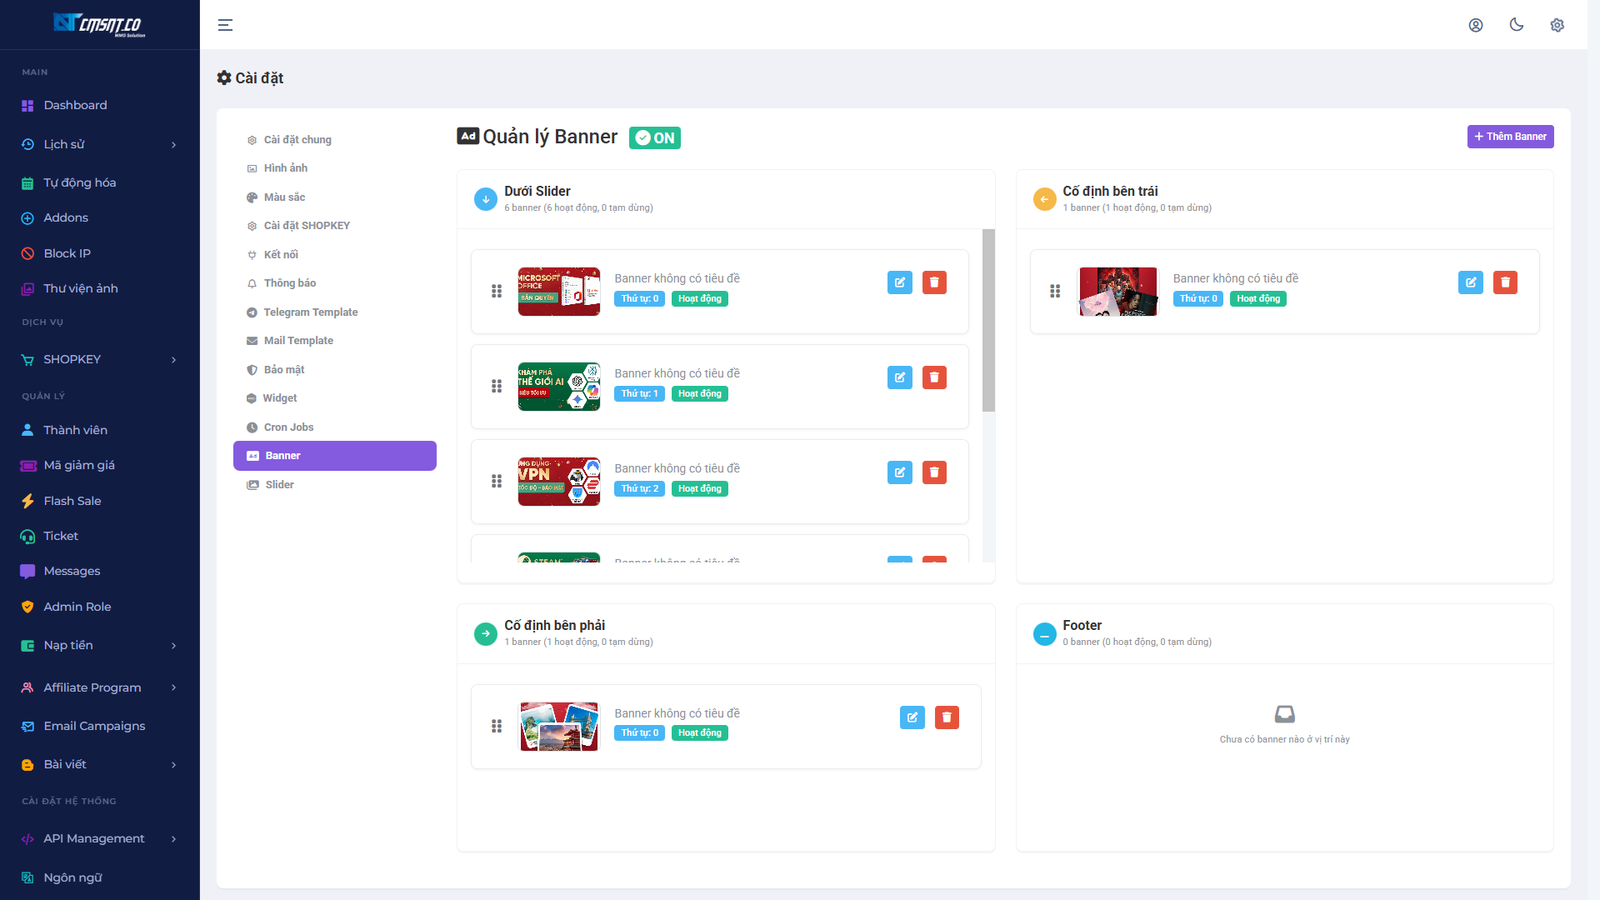Click the Màu sắc color settings option
Viewport: 1600px width, 900px height.
click(284, 197)
